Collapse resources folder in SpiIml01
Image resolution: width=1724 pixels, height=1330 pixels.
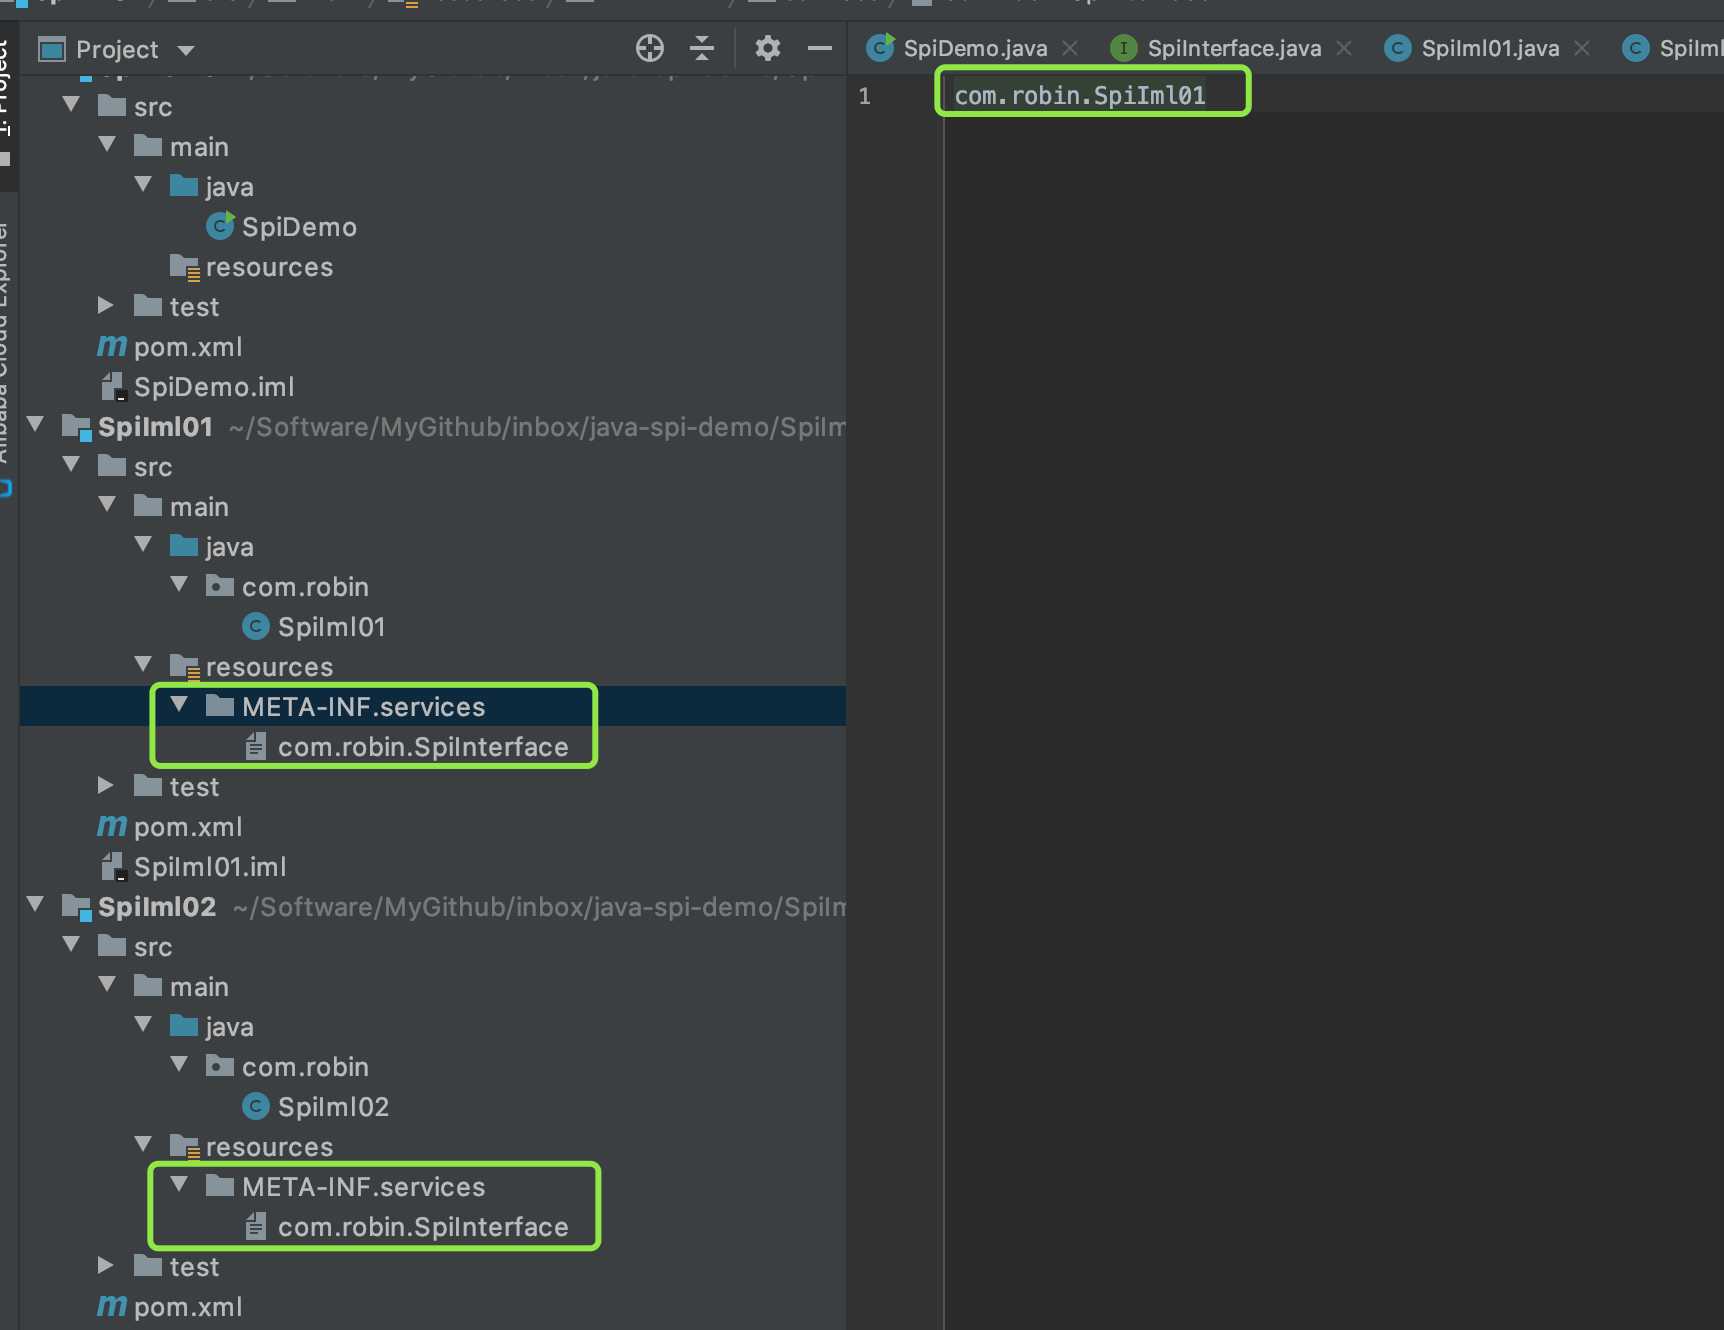coord(144,665)
